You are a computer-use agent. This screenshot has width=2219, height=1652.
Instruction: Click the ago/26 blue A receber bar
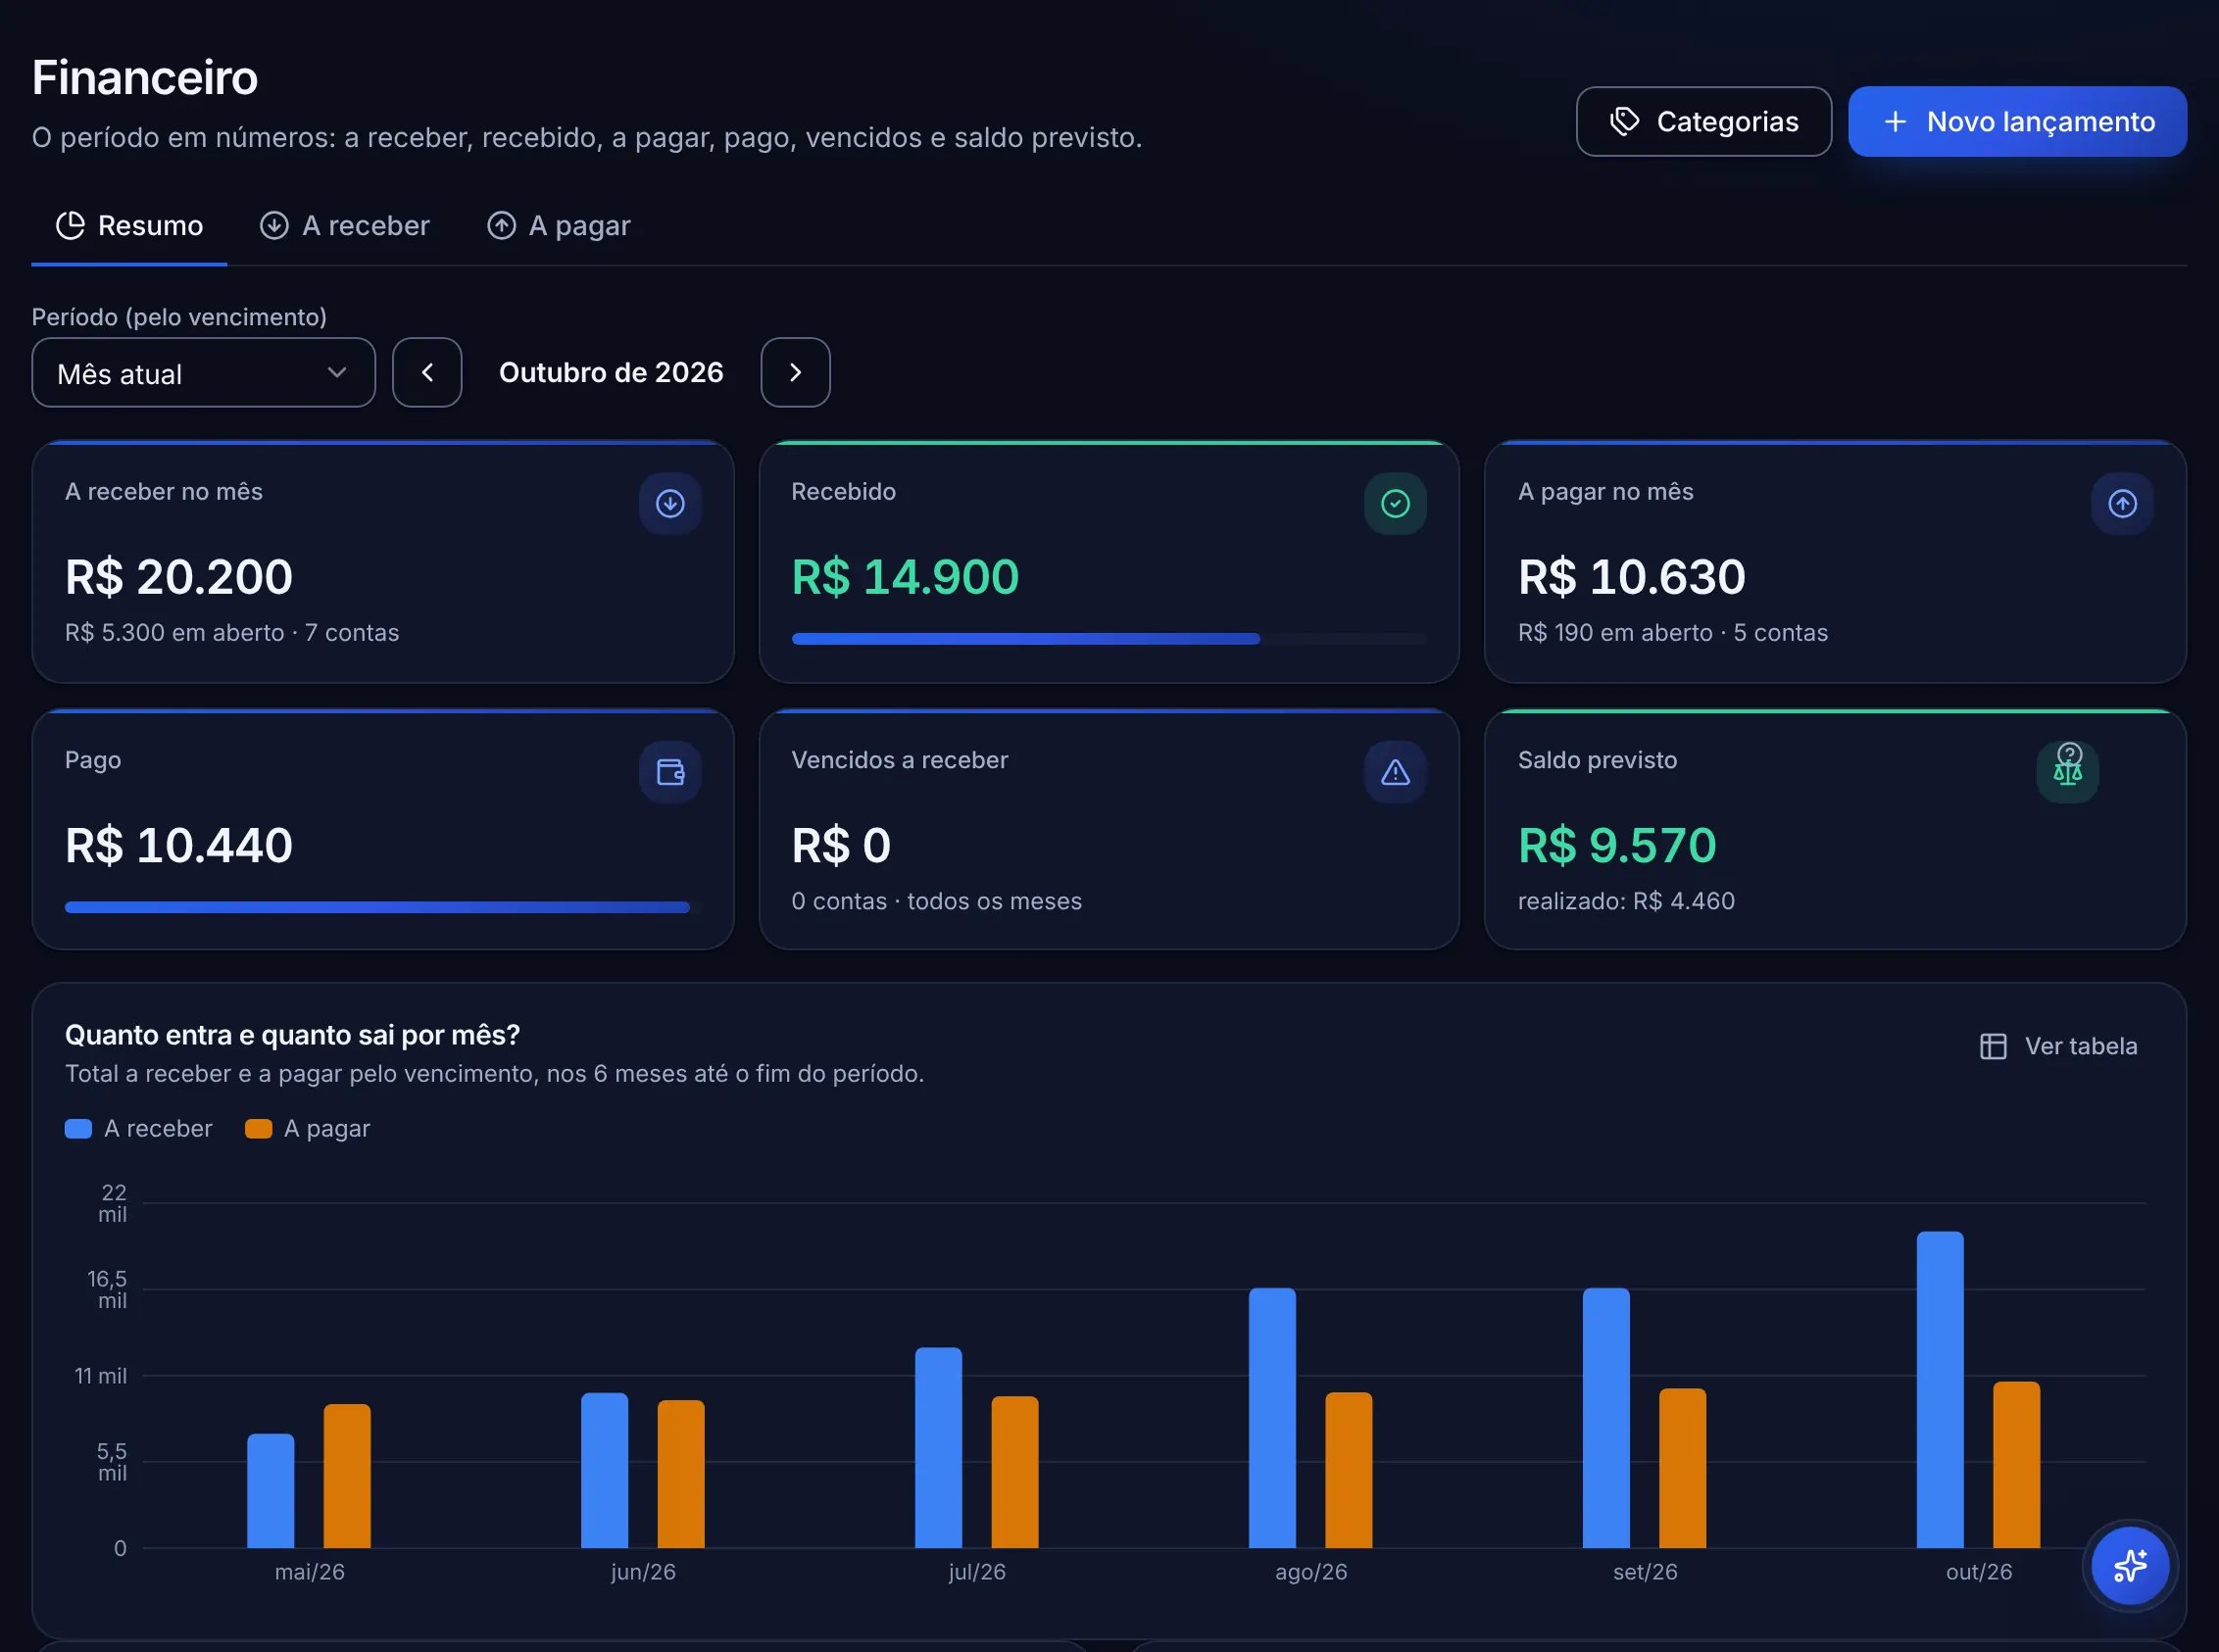(x=1272, y=1418)
